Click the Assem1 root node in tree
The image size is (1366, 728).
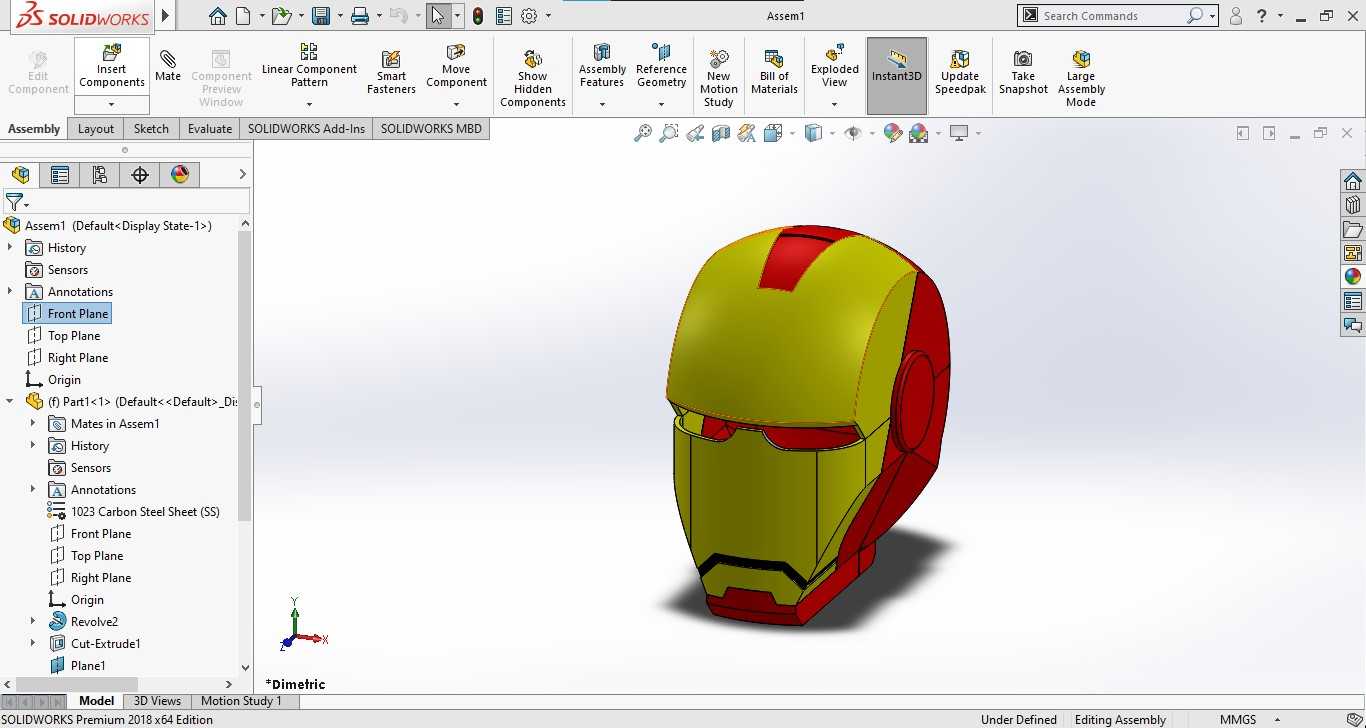(x=118, y=225)
